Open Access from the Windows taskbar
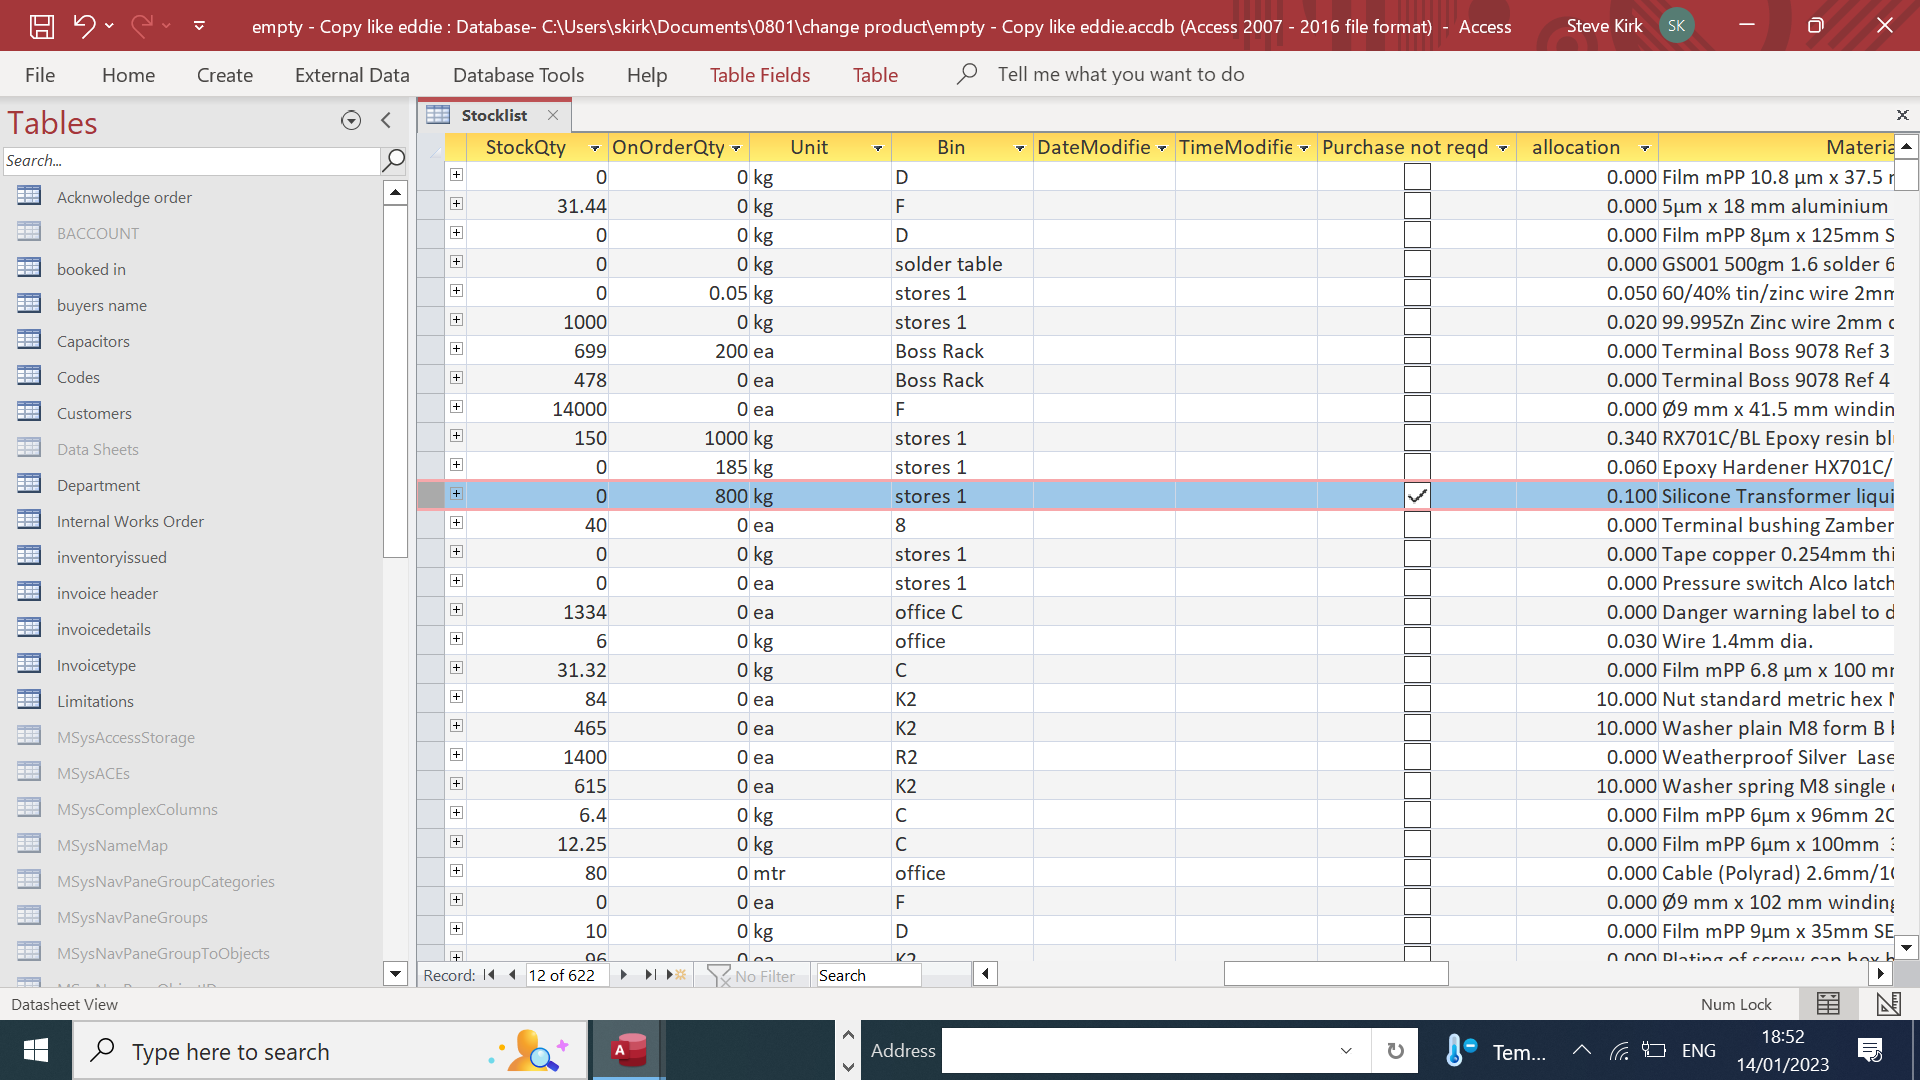1920x1080 pixels. coord(628,1051)
